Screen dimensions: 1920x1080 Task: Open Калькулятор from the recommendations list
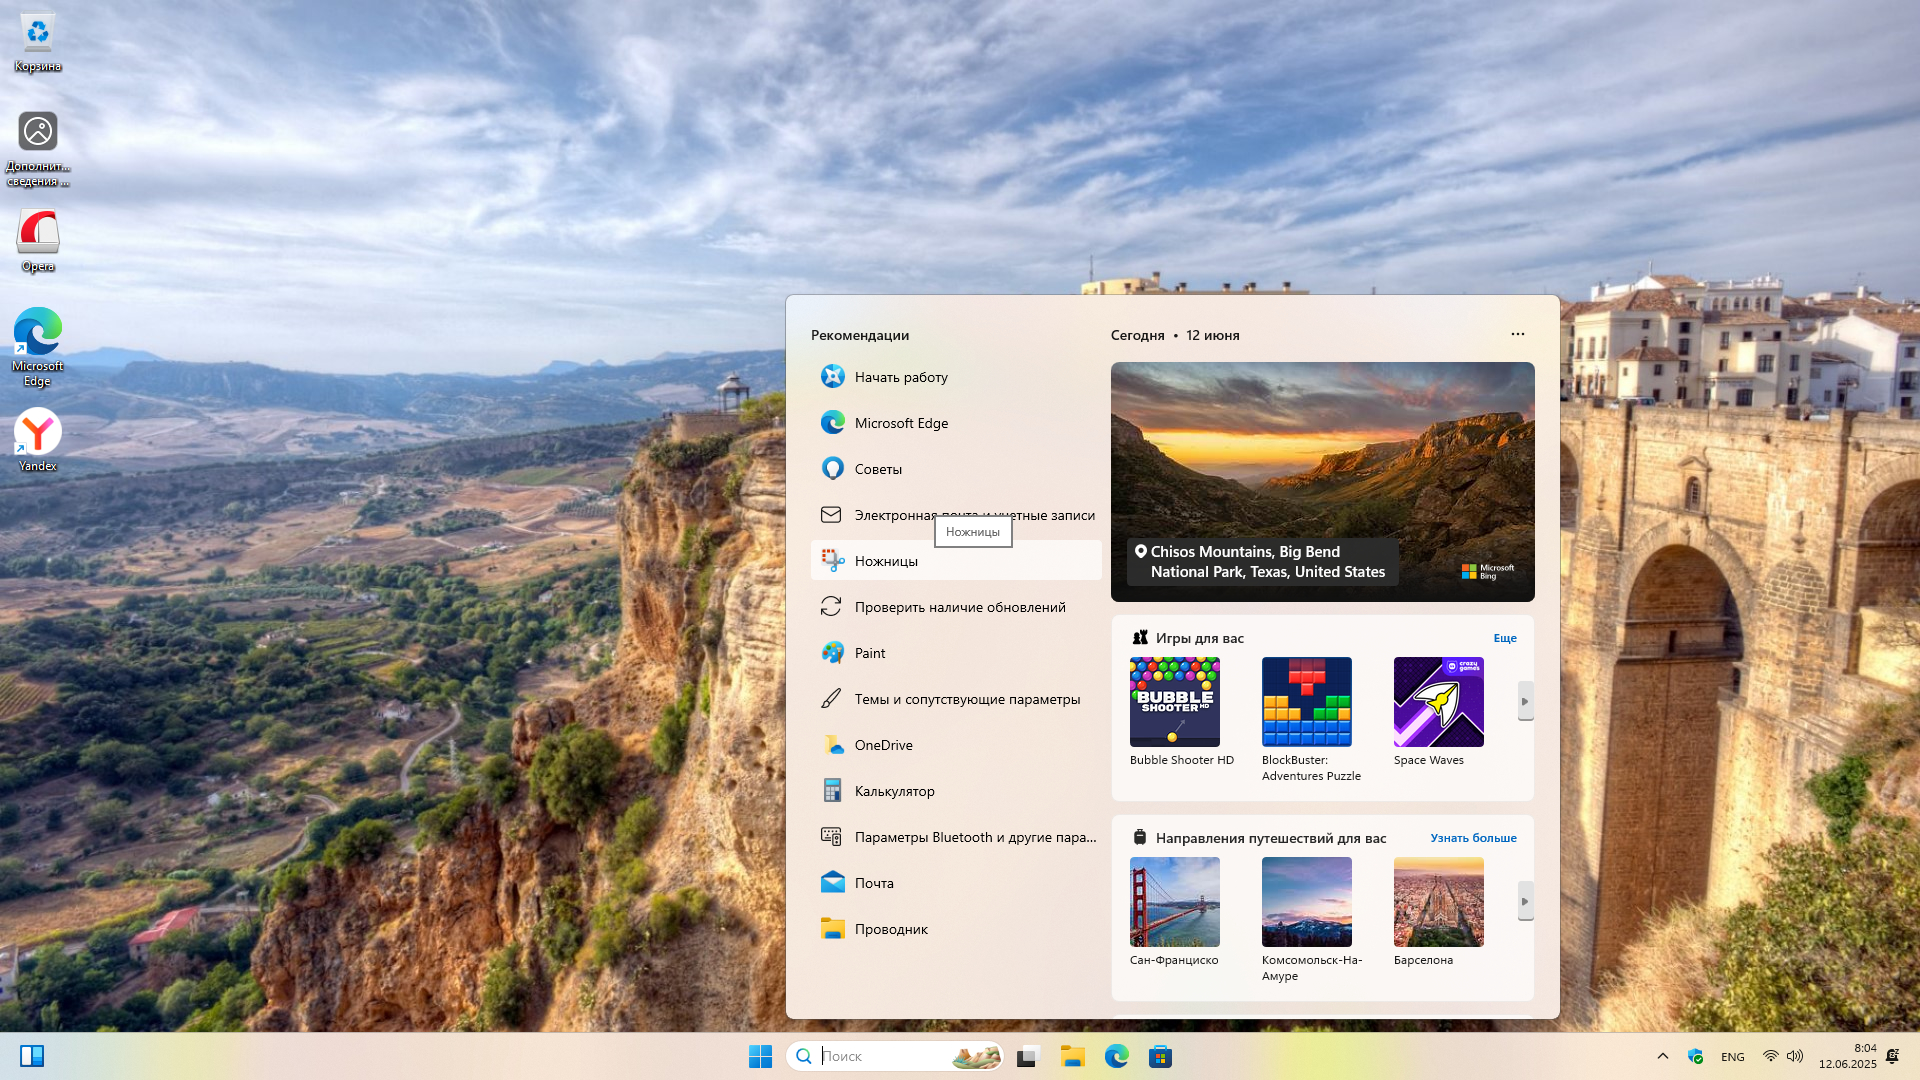894,791
